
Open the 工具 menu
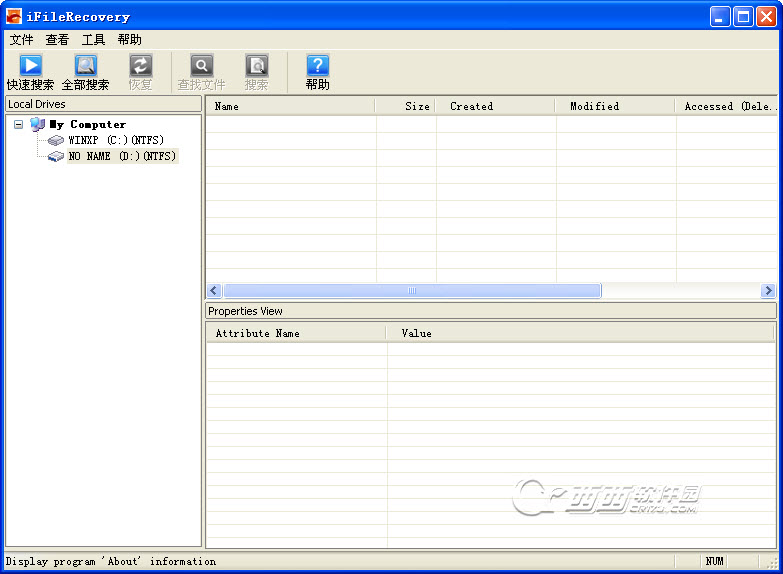pyautogui.click(x=93, y=40)
